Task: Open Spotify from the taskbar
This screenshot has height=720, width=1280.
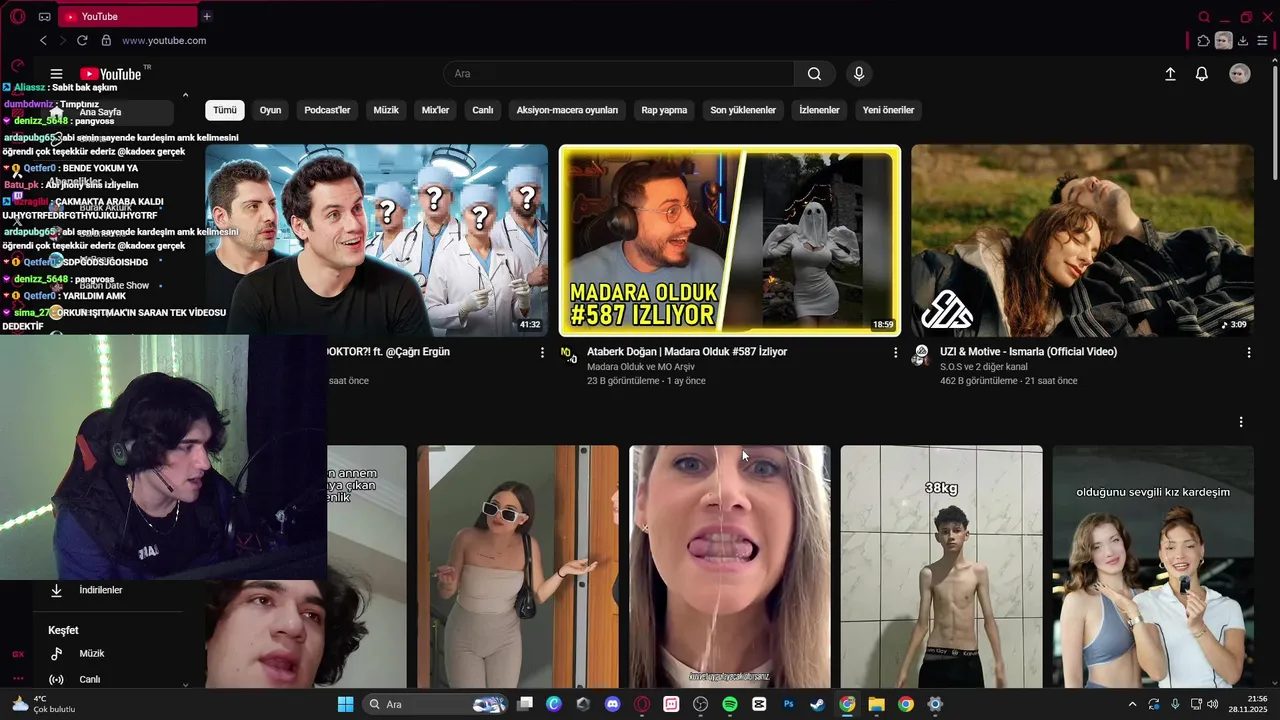Action: click(x=730, y=704)
